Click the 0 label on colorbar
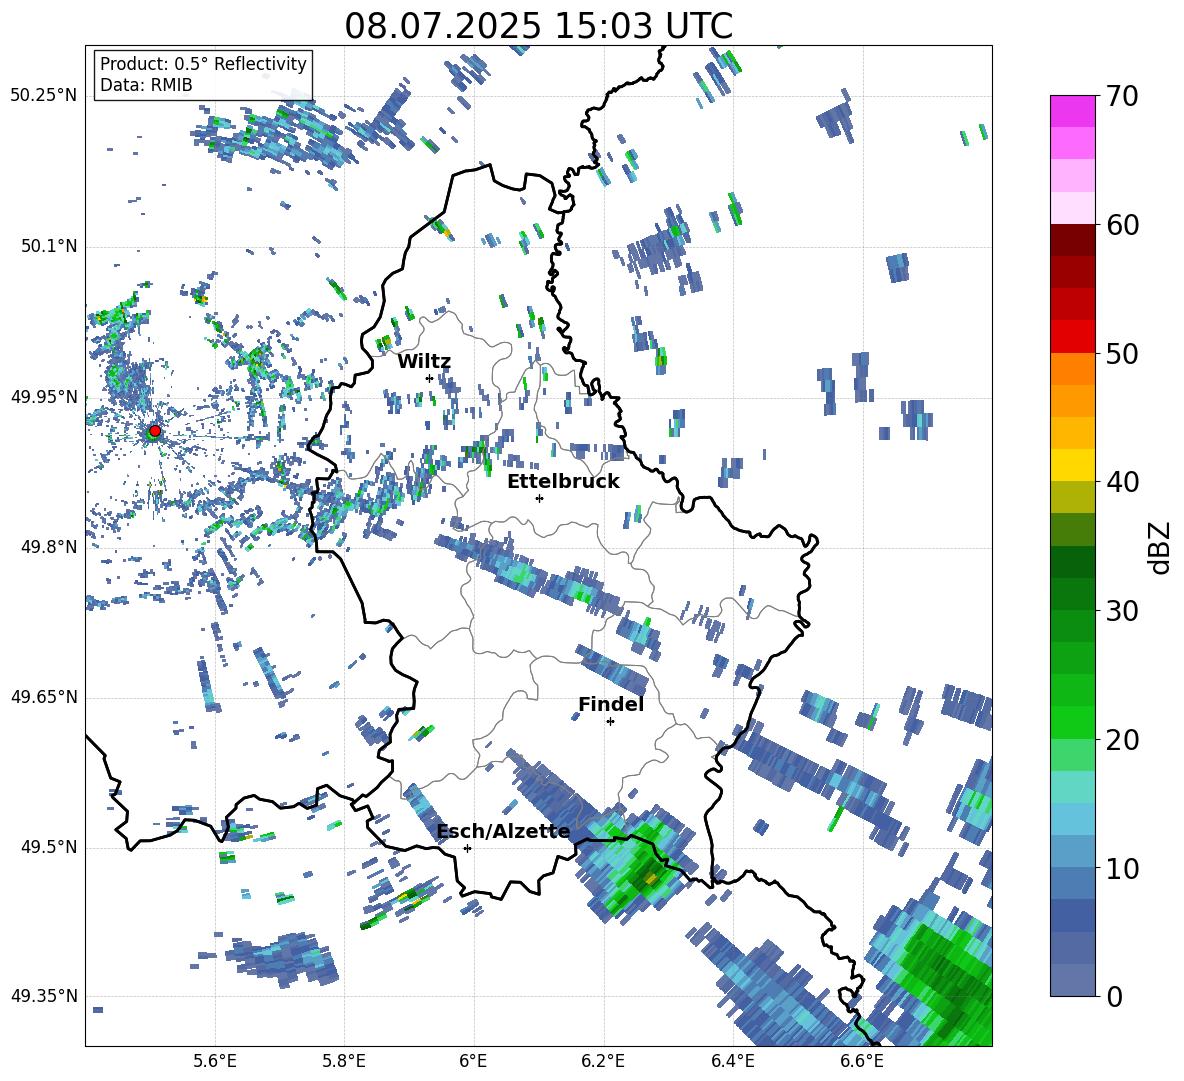 [1114, 997]
